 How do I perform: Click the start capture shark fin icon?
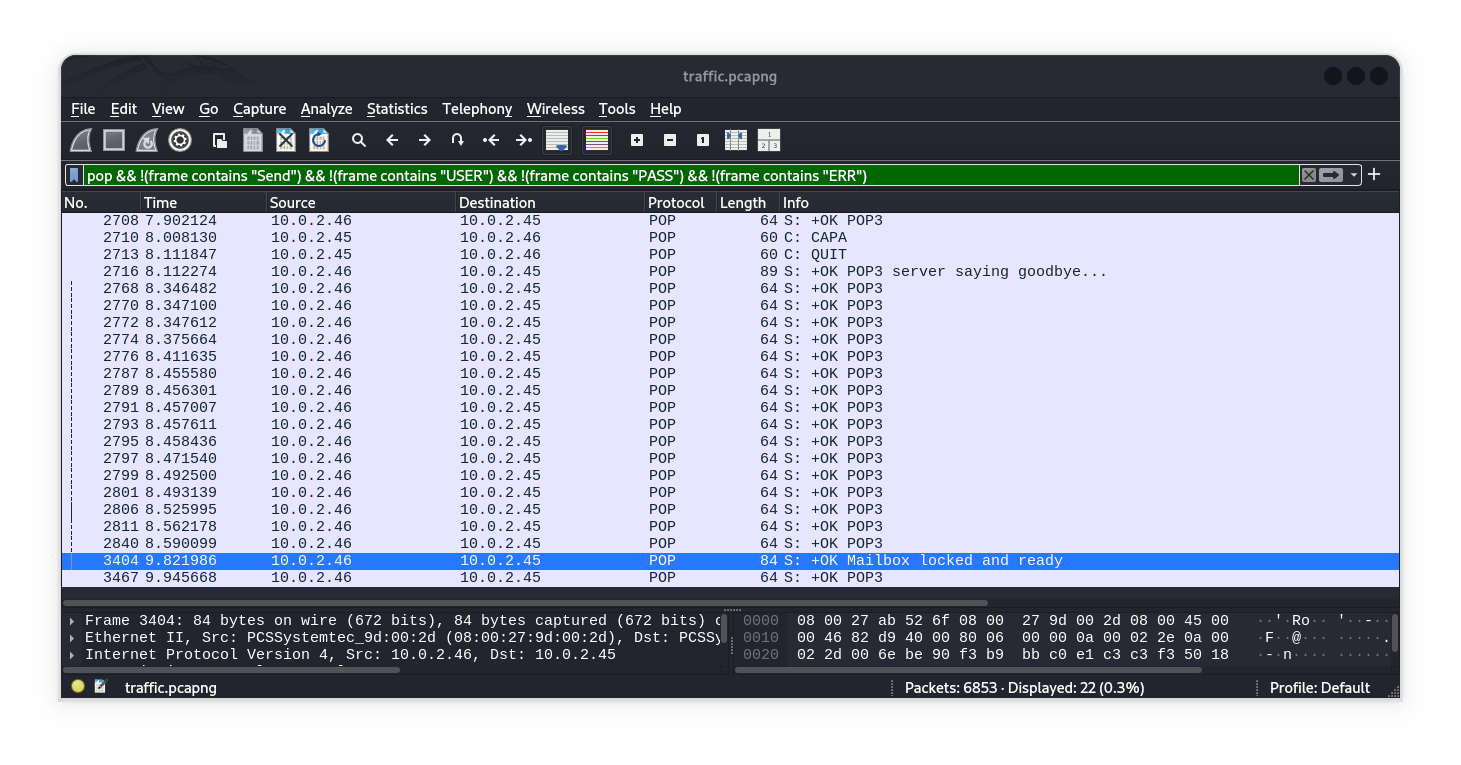81,140
